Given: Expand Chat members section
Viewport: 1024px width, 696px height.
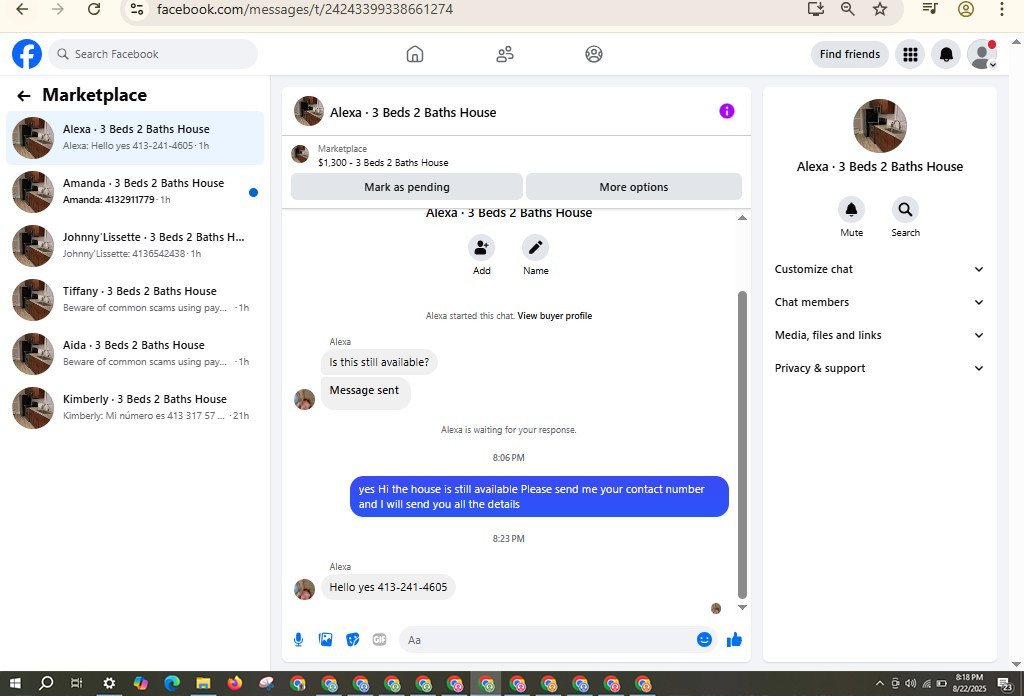Looking at the screenshot, I should (879, 302).
